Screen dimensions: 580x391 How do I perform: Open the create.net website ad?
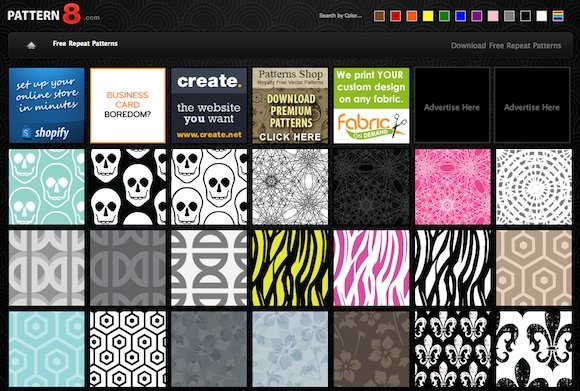pos(209,105)
